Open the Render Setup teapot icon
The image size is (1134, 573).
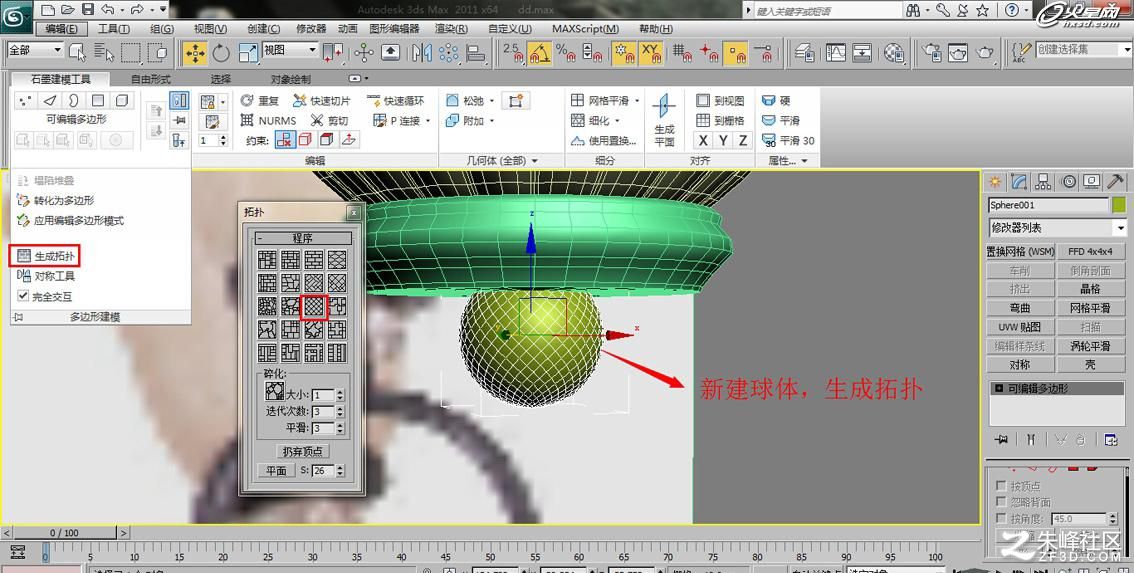pos(932,53)
